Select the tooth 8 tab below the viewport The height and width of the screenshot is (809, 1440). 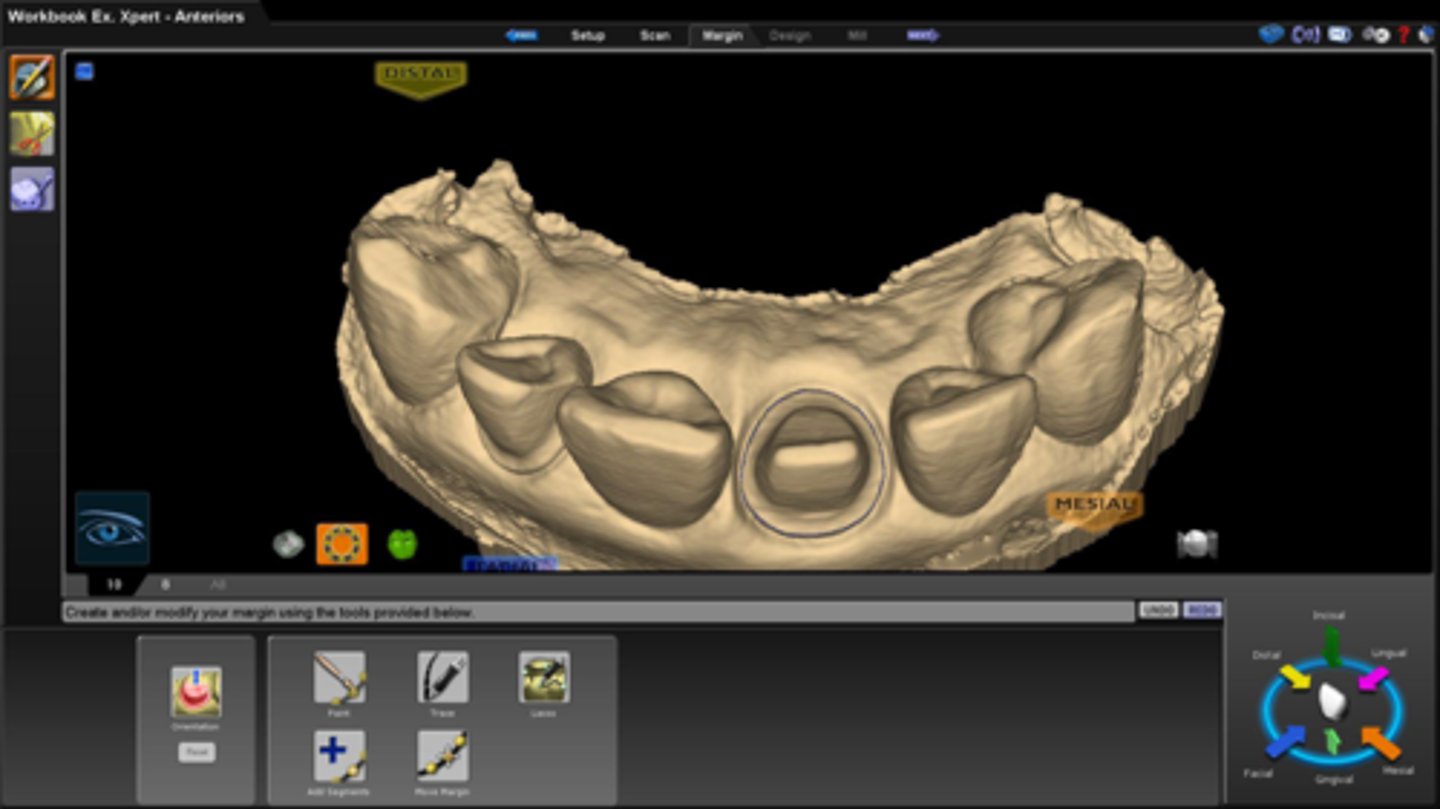coord(166,584)
